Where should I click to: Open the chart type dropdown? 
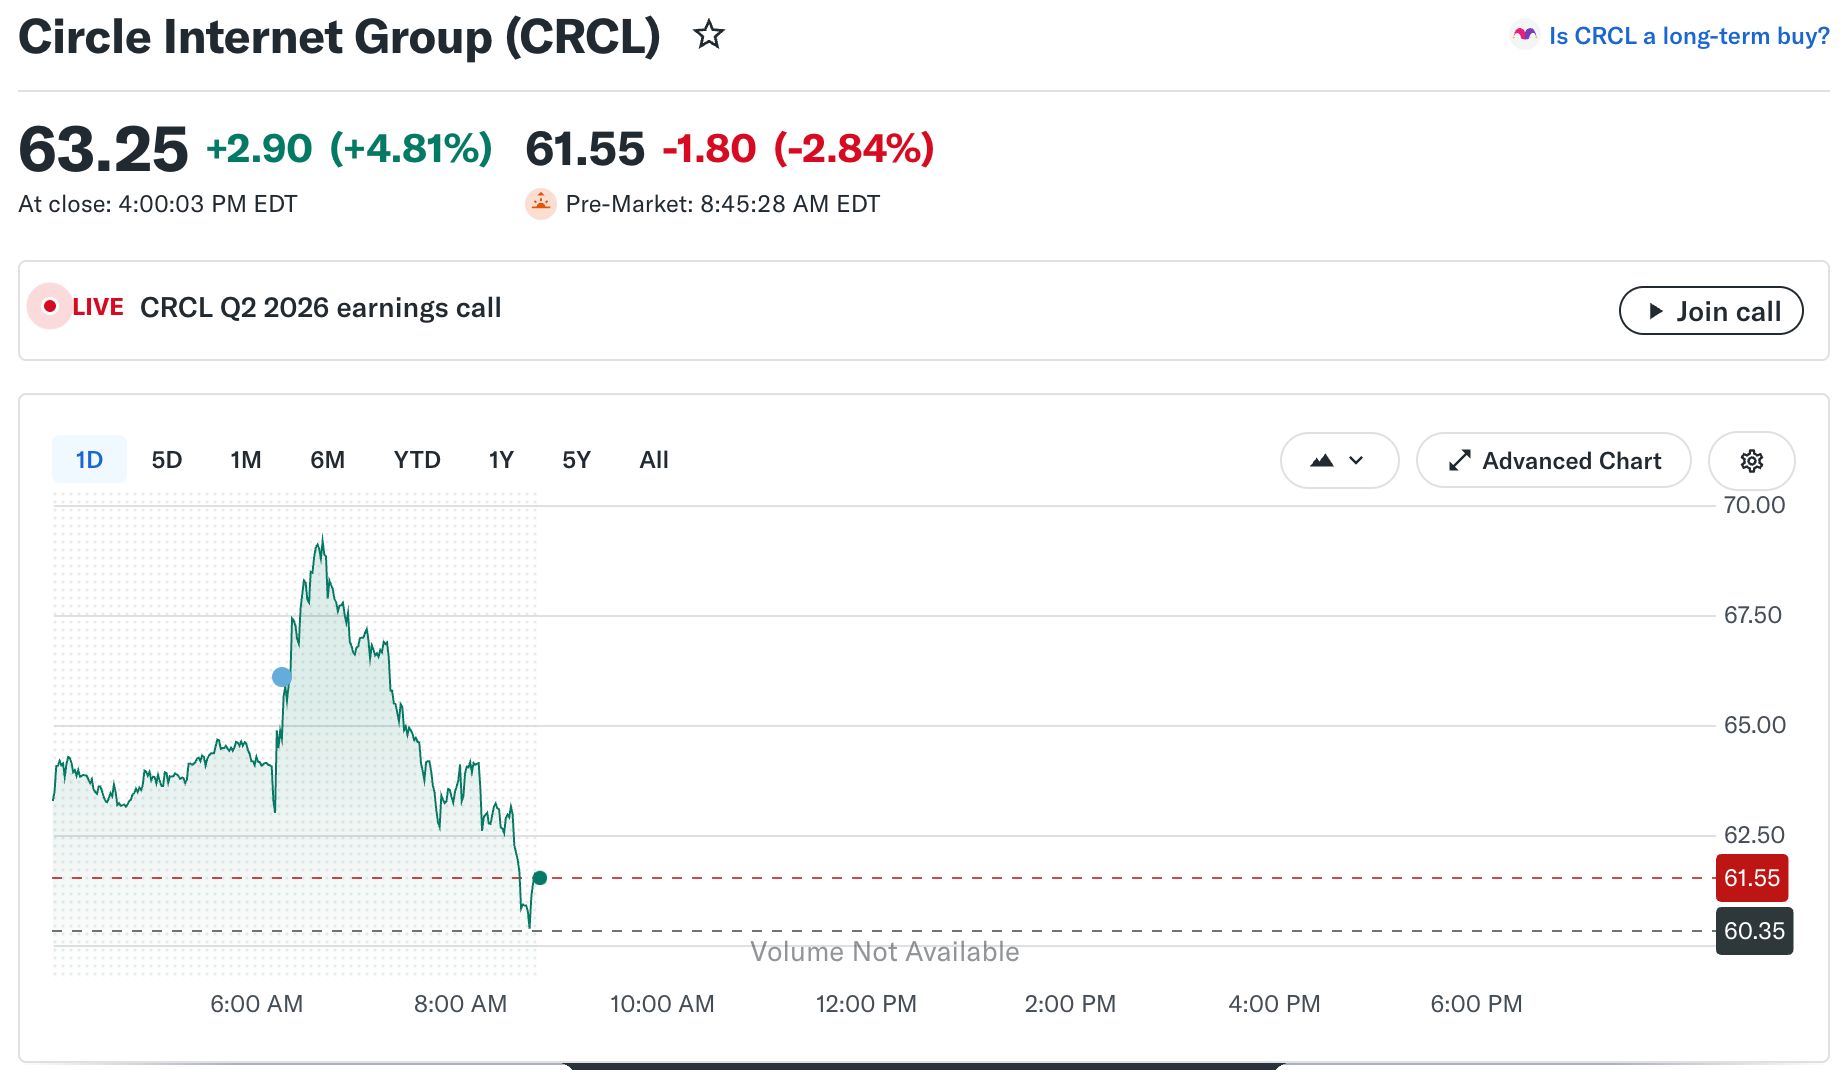click(1339, 461)
